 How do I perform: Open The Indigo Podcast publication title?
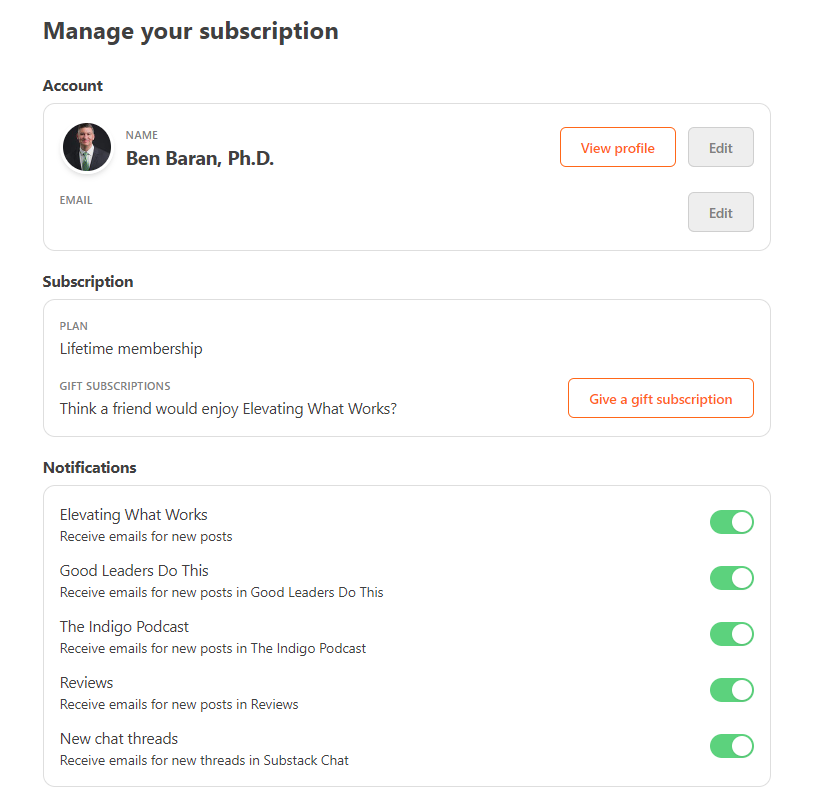click(124, 626)
